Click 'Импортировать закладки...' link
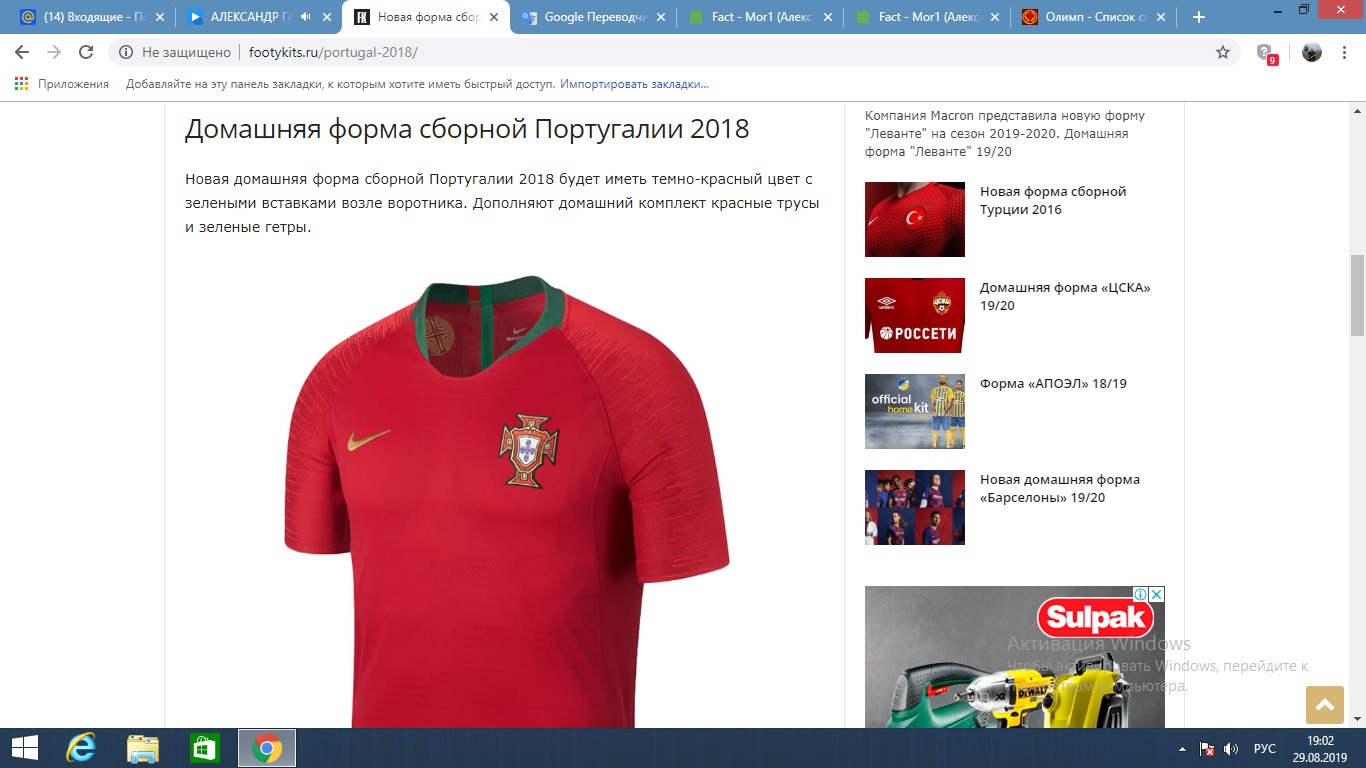1366x768 pixels. click(634, 84)
